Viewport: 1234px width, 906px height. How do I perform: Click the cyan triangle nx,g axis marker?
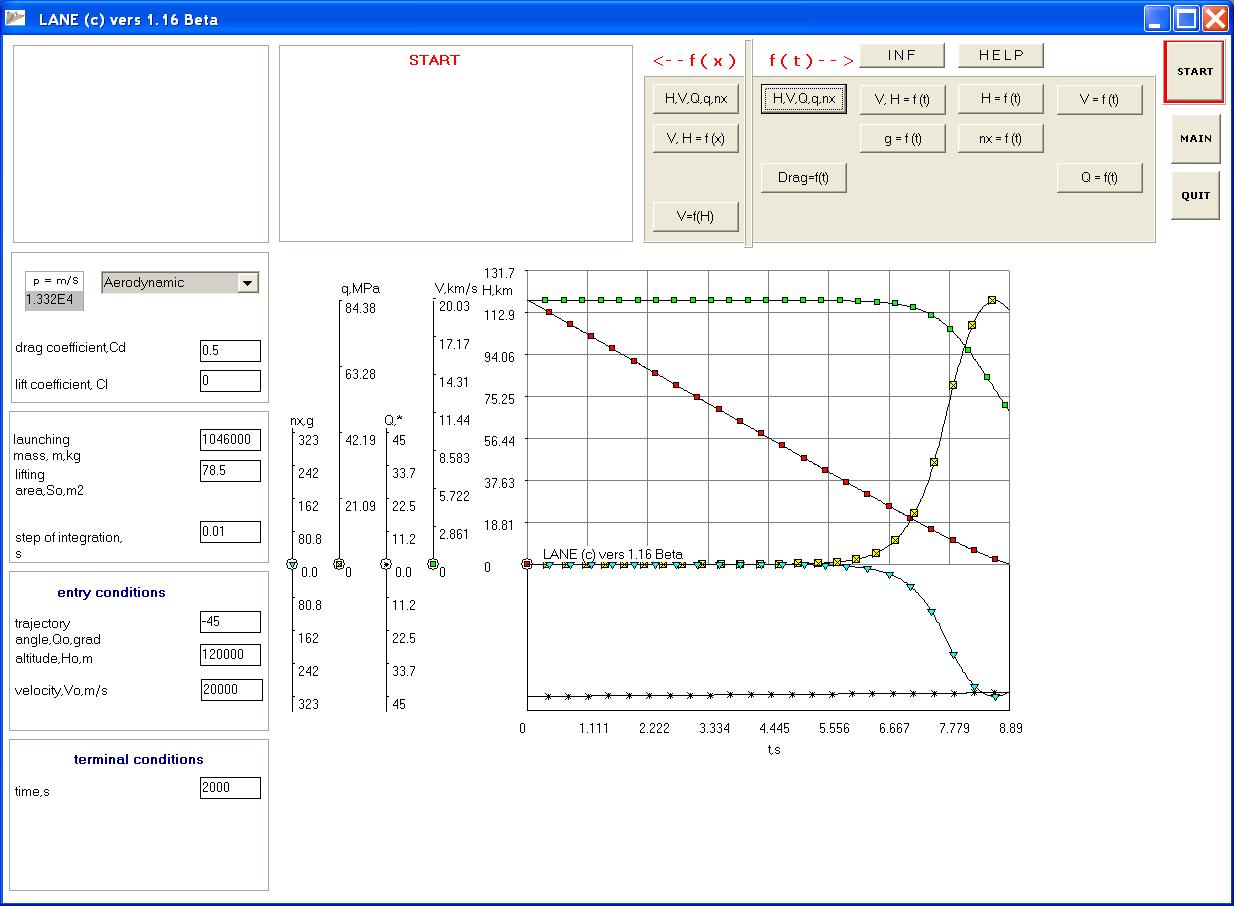292,565
